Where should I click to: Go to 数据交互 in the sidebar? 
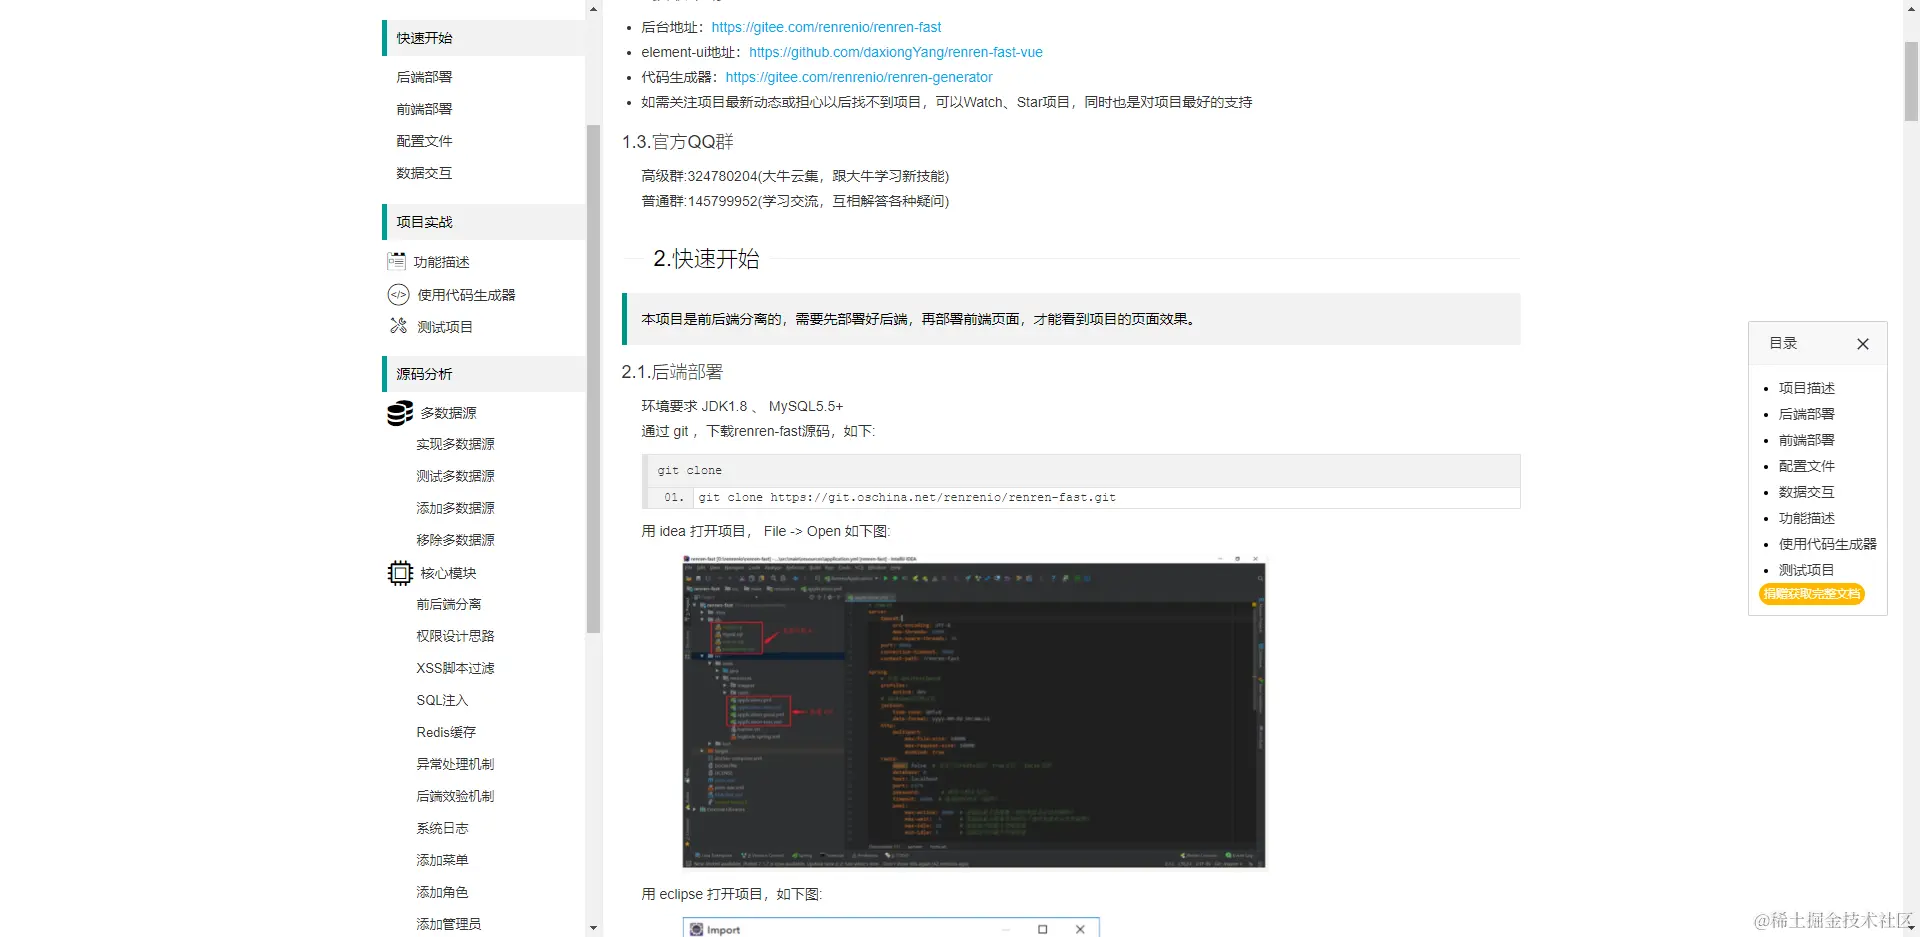(424, 173)
